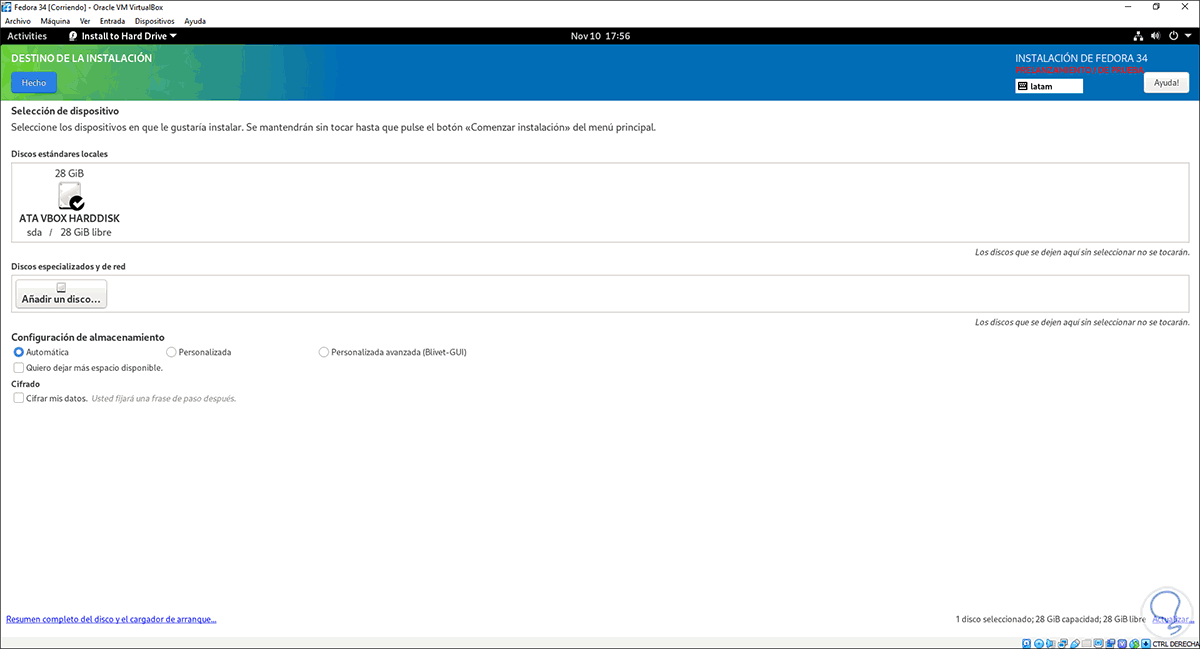The width and height of the screenshot is (1200, 649).
Task: Click the Añadir un disco... button
Action: pyautogui.click(x=61, y=294)
